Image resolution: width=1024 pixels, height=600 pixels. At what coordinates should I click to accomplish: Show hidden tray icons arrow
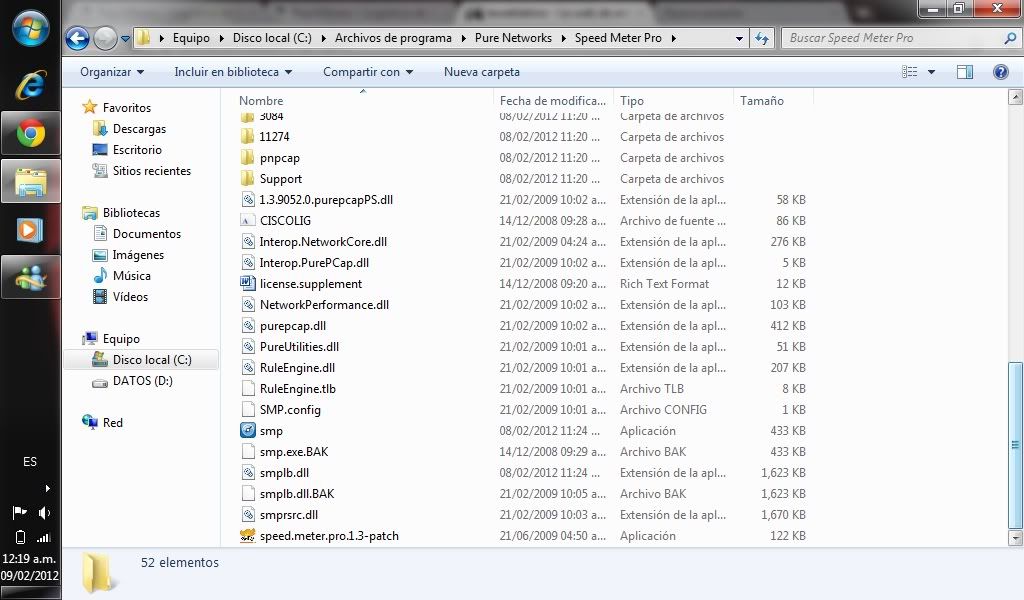(47, 488)
